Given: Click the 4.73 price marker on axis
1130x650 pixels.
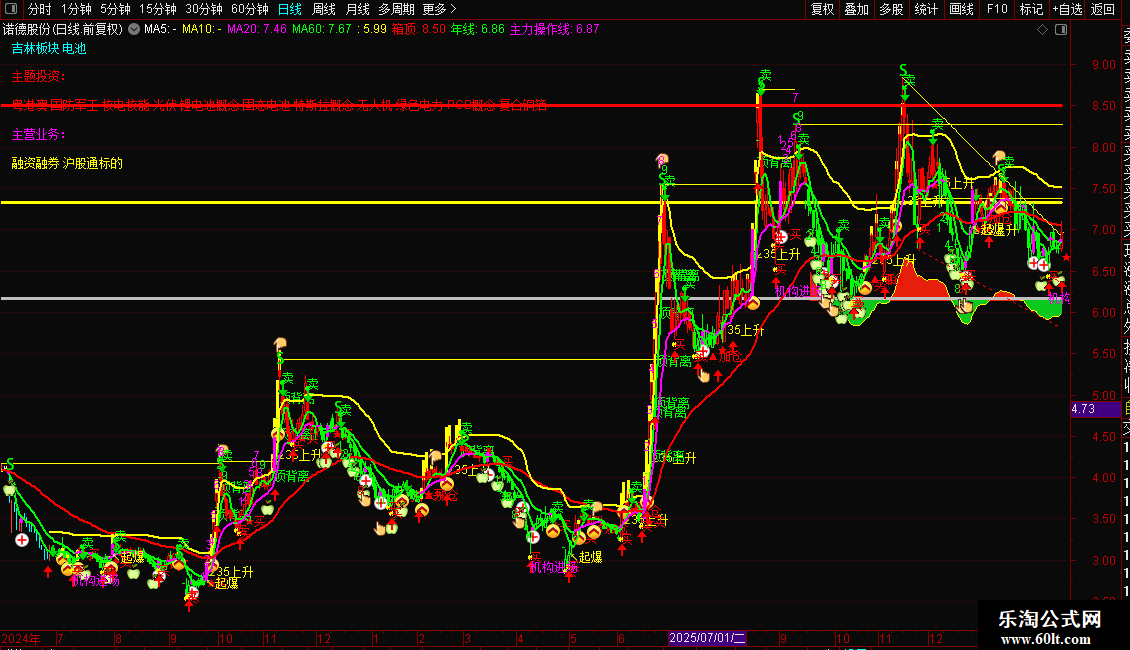Looking at the screenshot, I should (x=1095, y=409).
